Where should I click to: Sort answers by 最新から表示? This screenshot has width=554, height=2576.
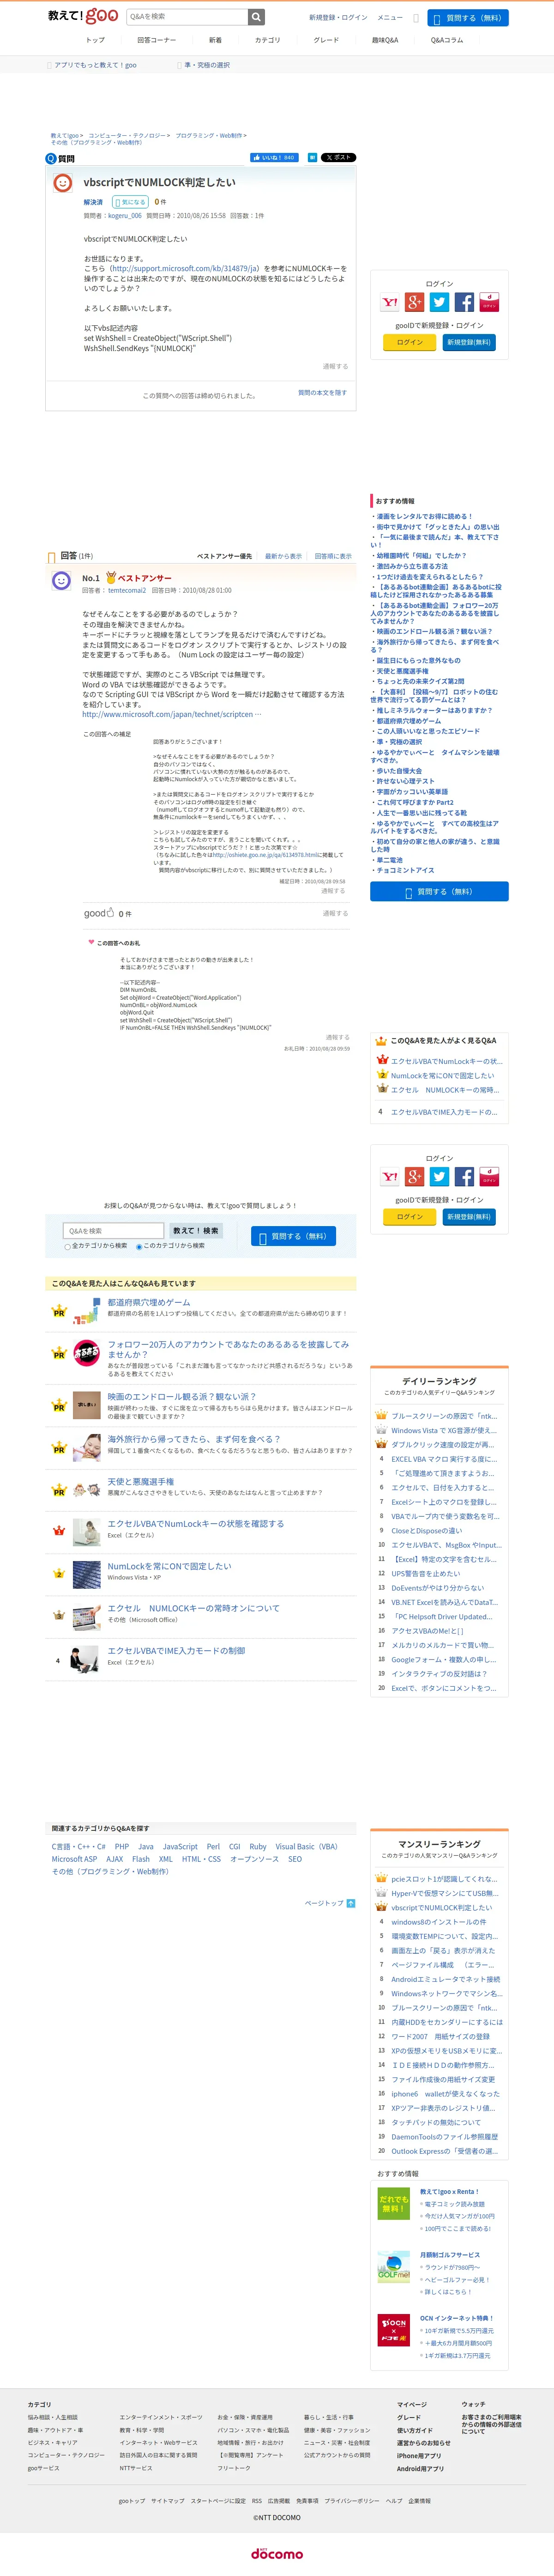283,556
